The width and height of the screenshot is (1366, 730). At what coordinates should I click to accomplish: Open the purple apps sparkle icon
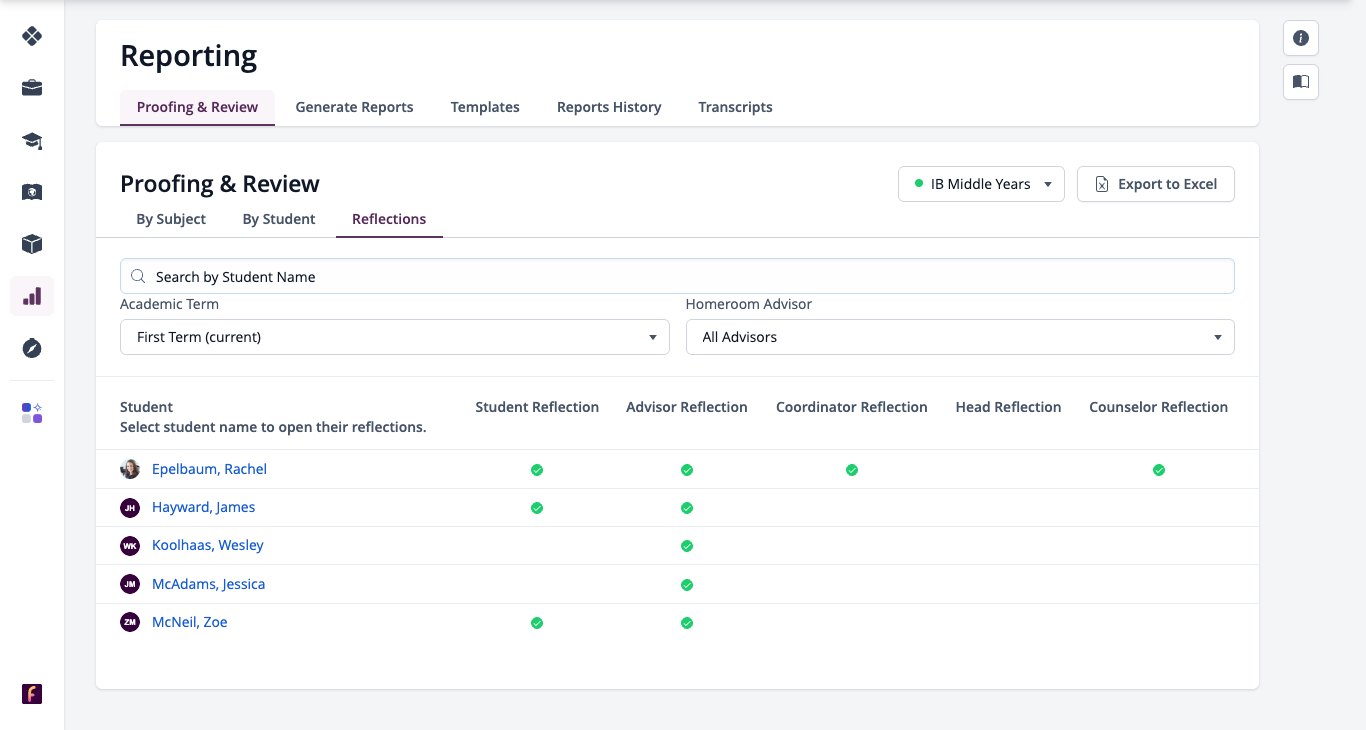click(32, 413)
